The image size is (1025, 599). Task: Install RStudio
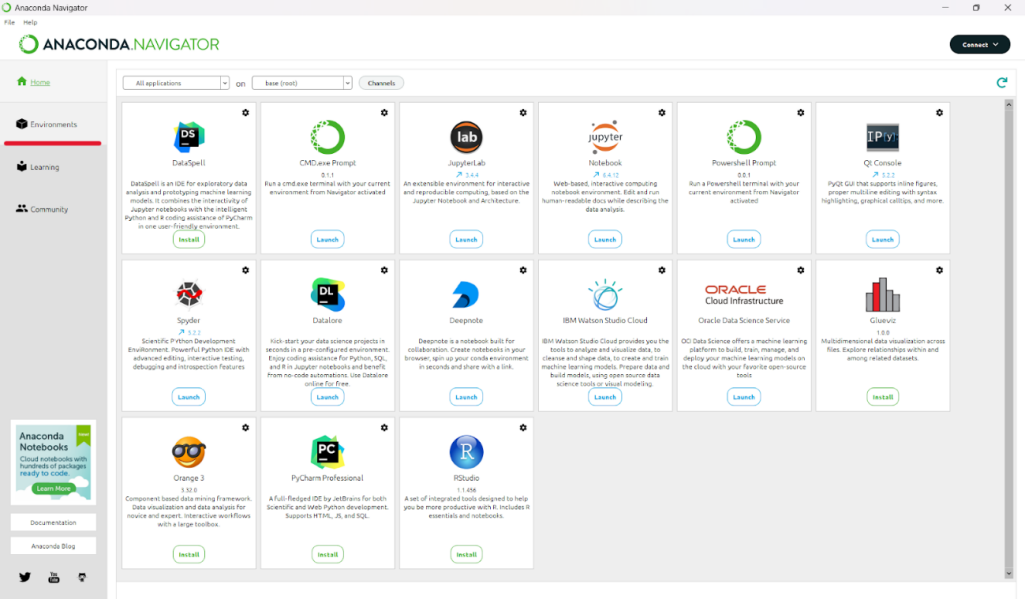point(466,555)
